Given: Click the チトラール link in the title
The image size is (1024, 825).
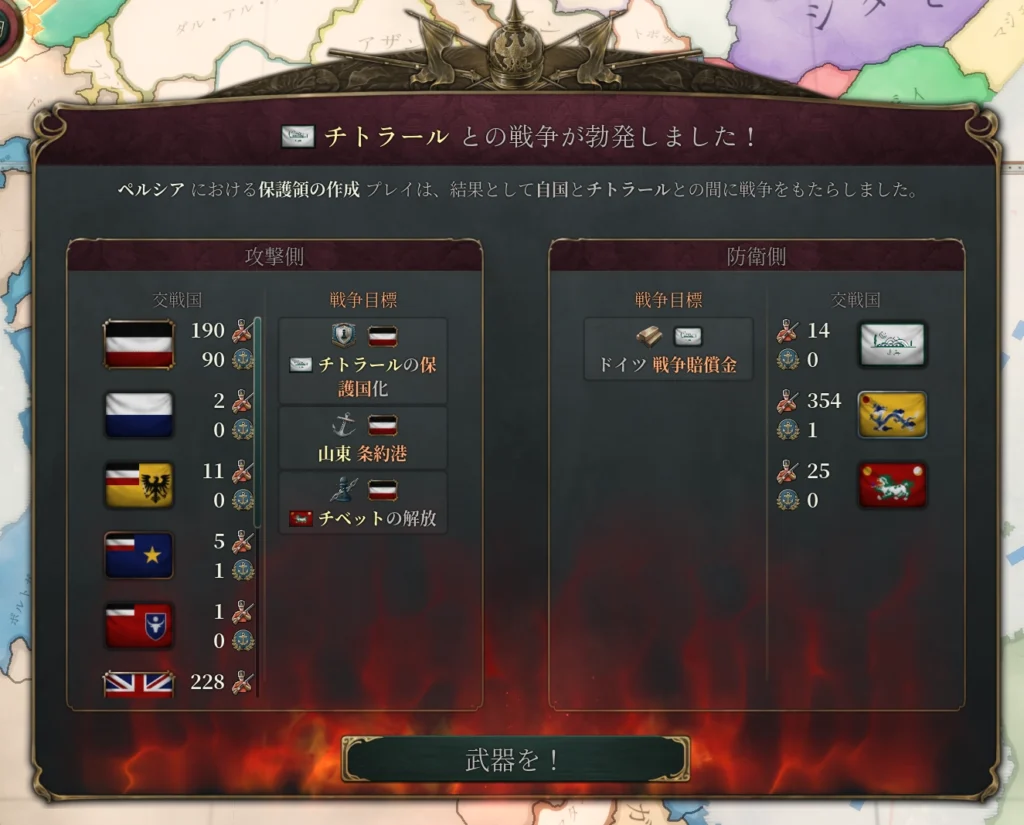Looking at the screenshot, I should 386,137.
